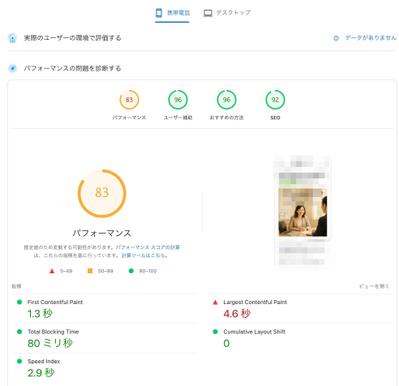
Task: Switch to the 携帯電話 (mobile) tab
Action: click(x=172, y=13)
